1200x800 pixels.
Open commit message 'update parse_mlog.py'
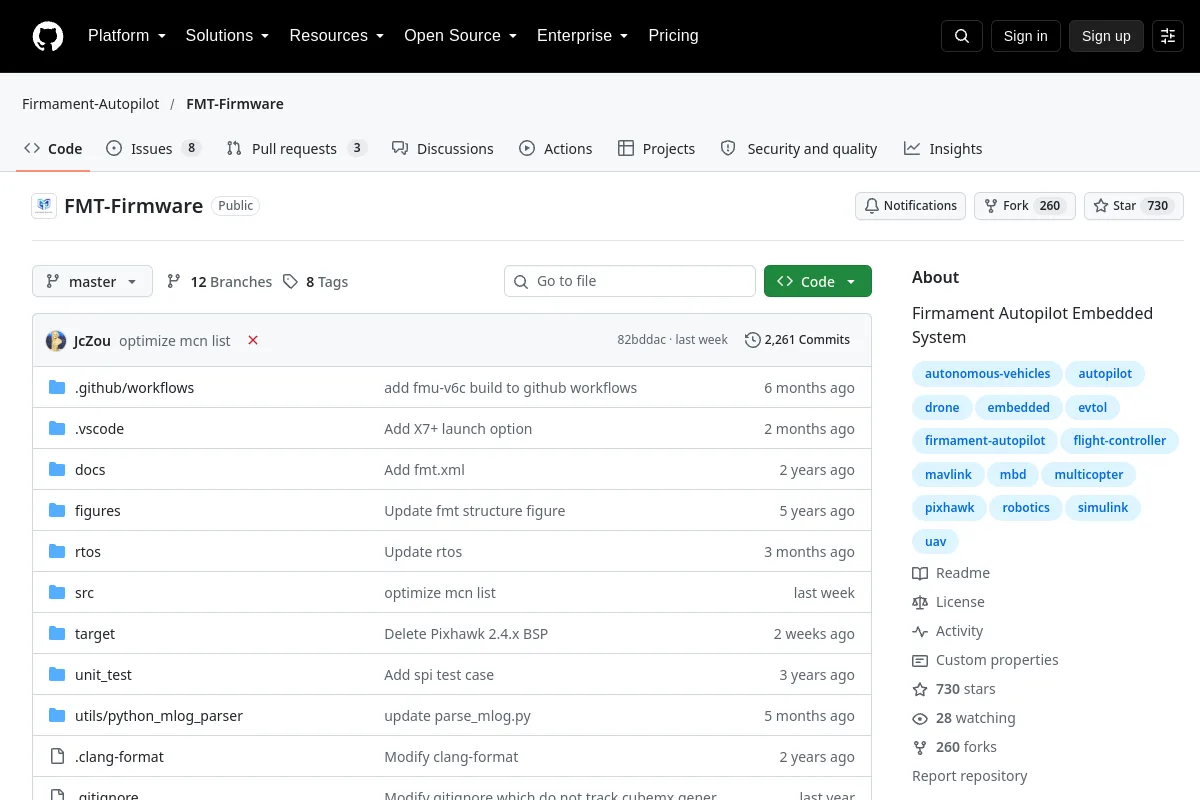click(458, 716)
